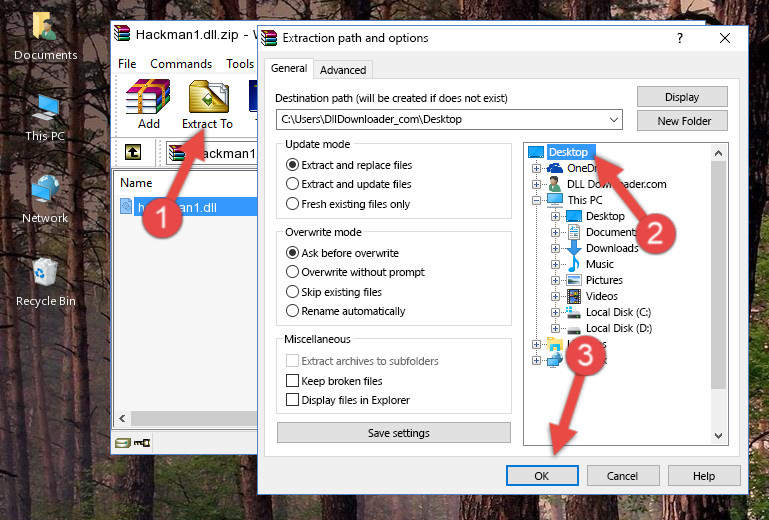Screen dimensions: 769x520
Task: Expand the Local Disk (D:) node
Action: (x=555, y=328)
